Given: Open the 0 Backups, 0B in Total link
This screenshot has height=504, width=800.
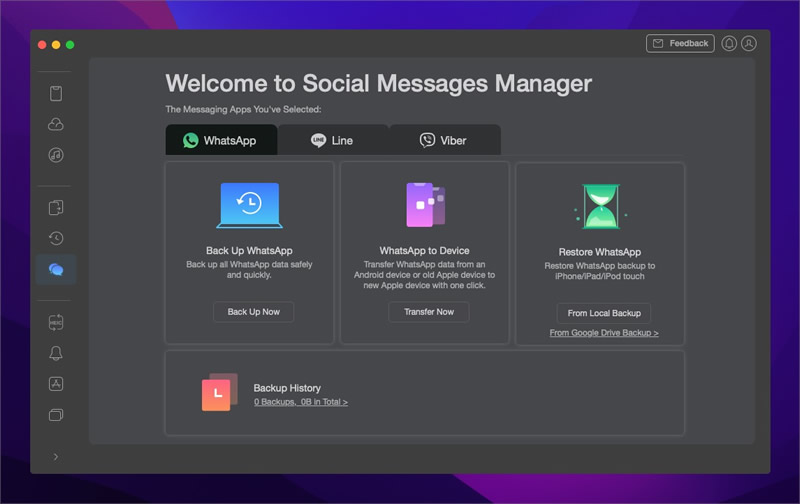Looking at the screenshot, I should coord(301,402).
